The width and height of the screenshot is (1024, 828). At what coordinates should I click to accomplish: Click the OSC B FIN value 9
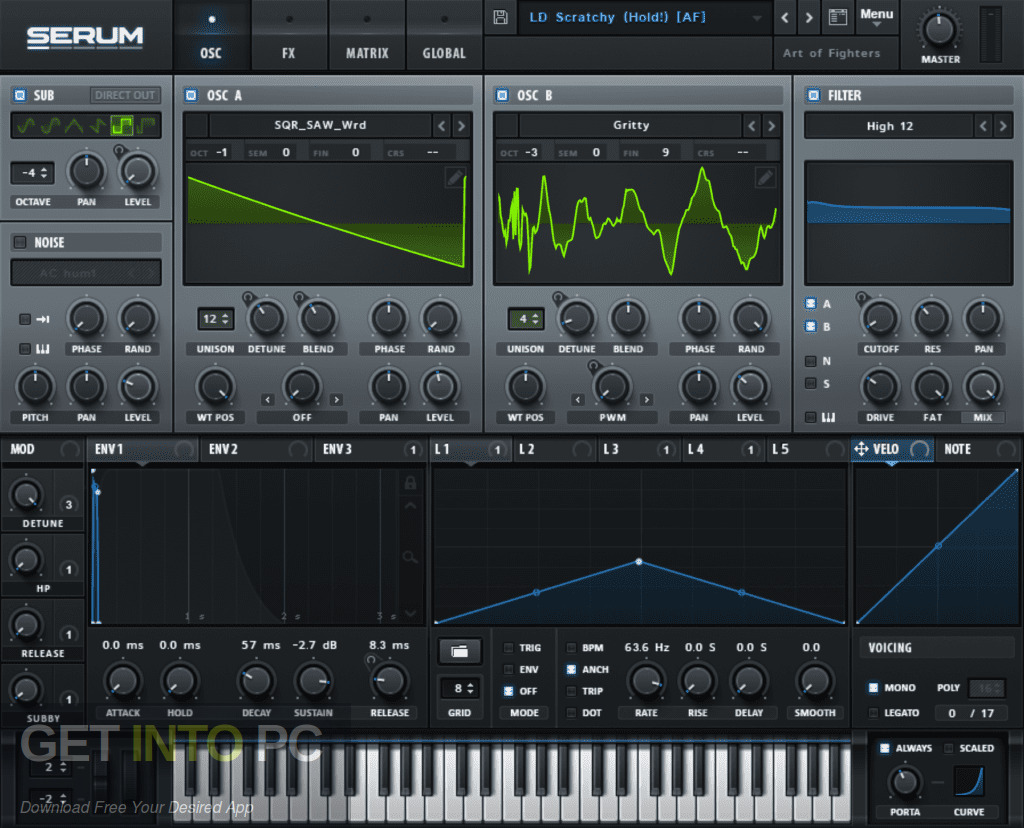point(665,153)
